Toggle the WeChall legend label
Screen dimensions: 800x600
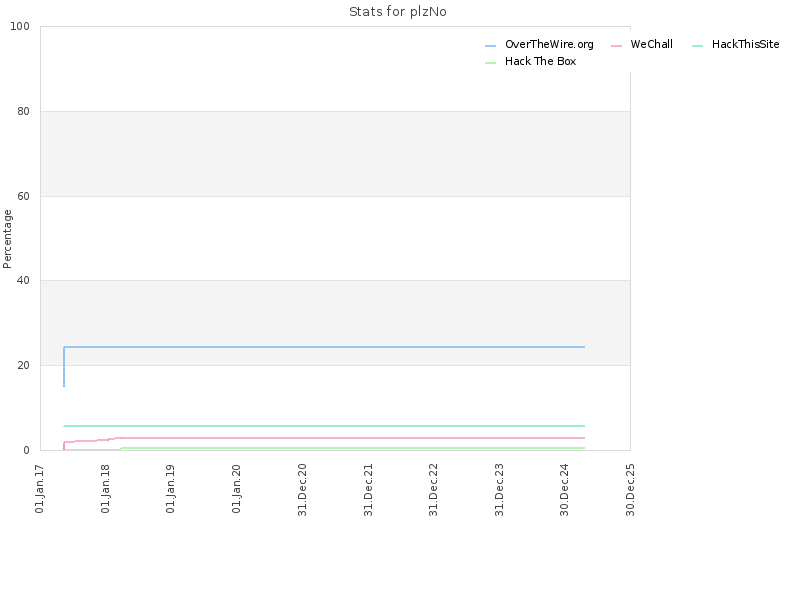tap(652, 44)
